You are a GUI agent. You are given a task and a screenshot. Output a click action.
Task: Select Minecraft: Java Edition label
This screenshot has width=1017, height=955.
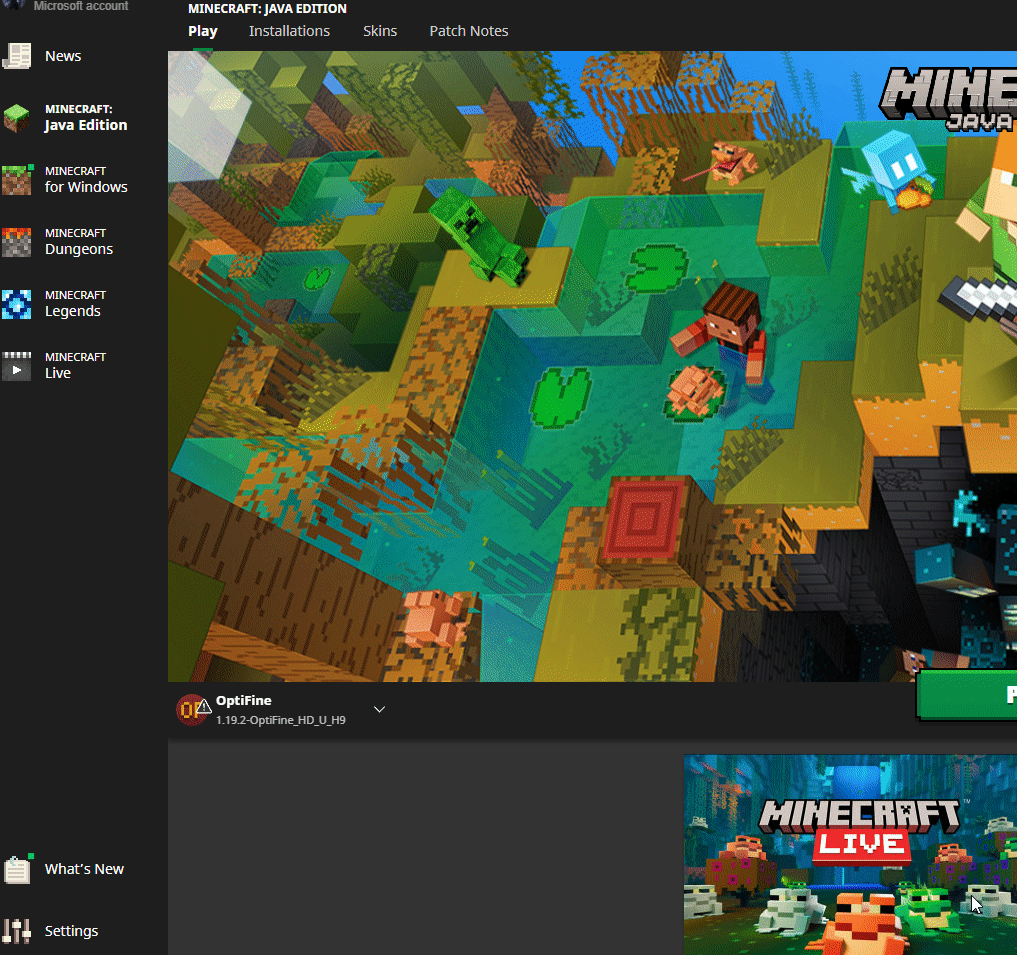pyautogui.click(x=86, y=117)
